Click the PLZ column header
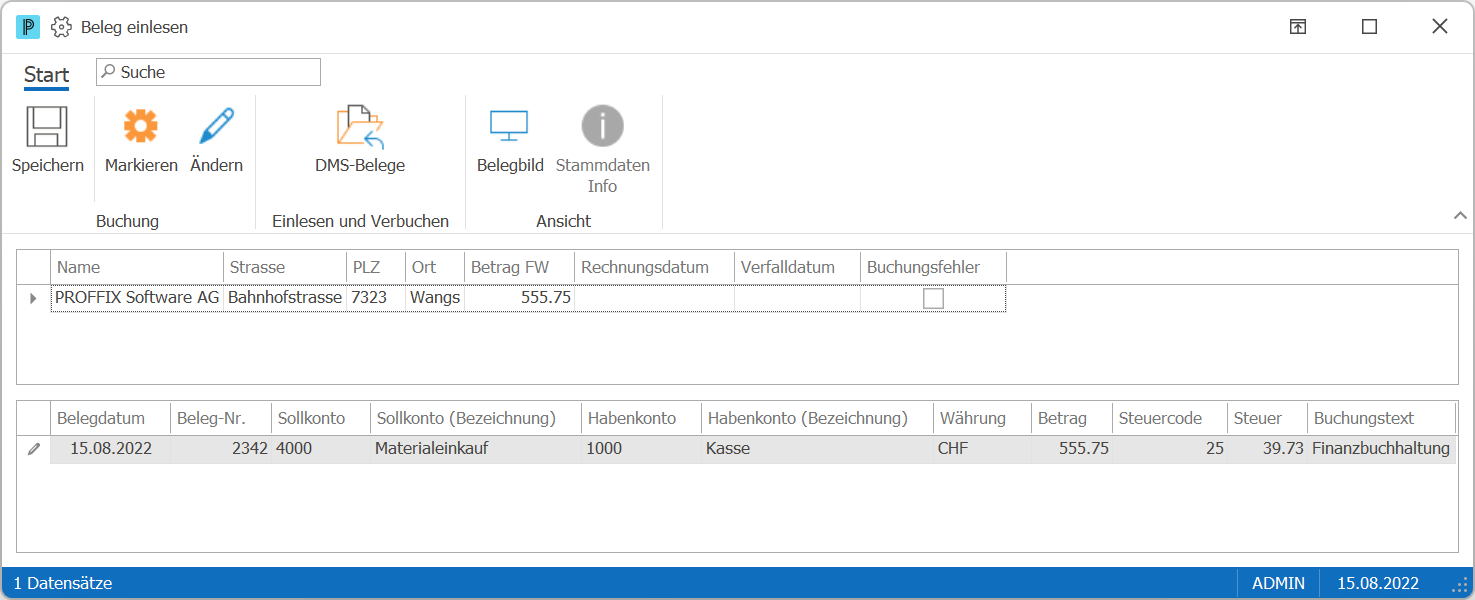The width and height of the screenshot is (1475, 600). coord(376,267)
